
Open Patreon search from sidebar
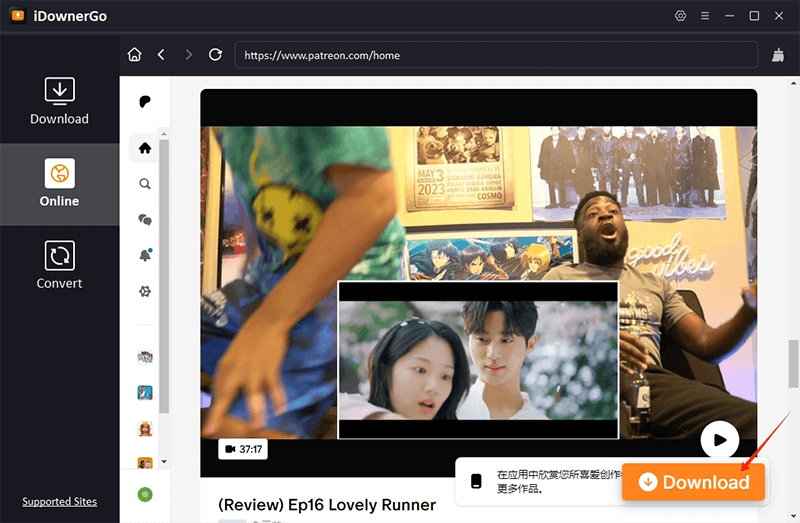pos(145,184)
